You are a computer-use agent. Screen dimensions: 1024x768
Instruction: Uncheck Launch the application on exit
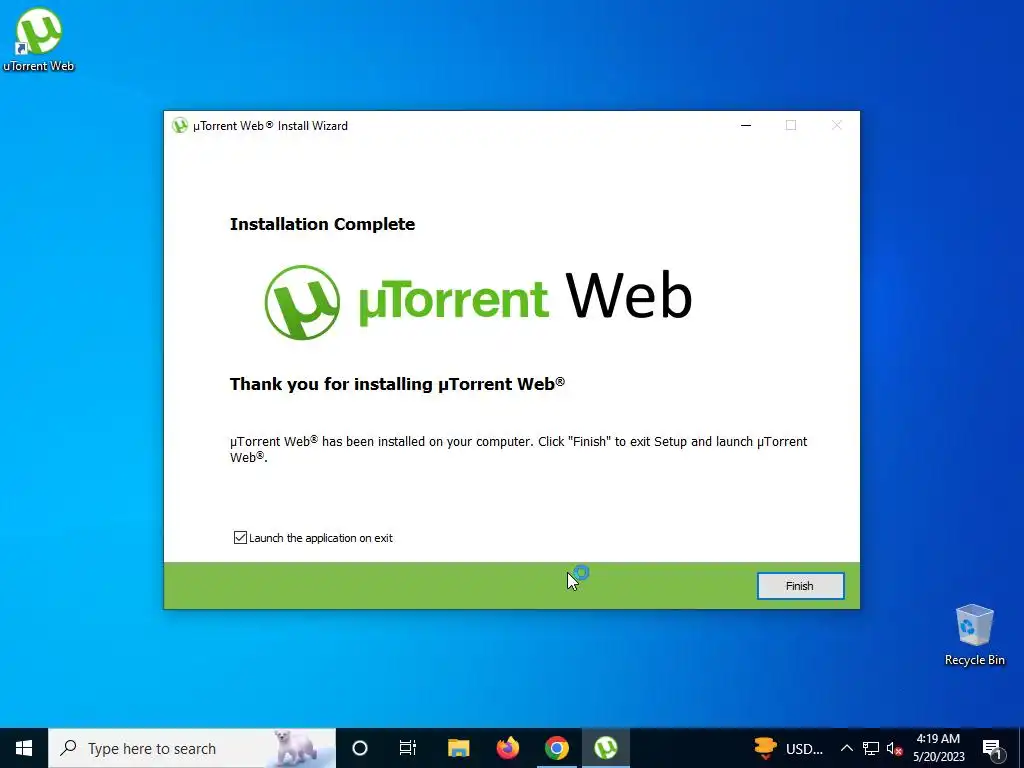point(240,537)
